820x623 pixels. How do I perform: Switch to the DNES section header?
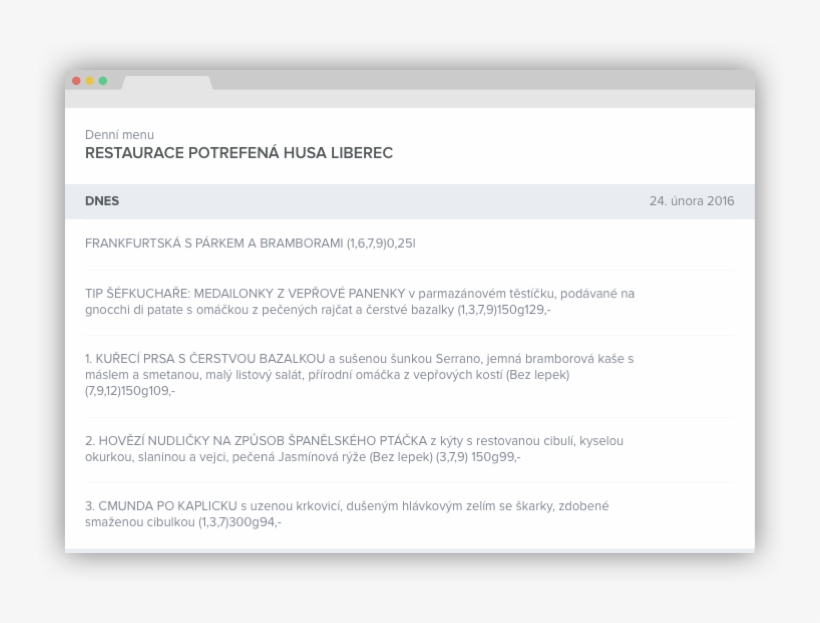point(103,201)
